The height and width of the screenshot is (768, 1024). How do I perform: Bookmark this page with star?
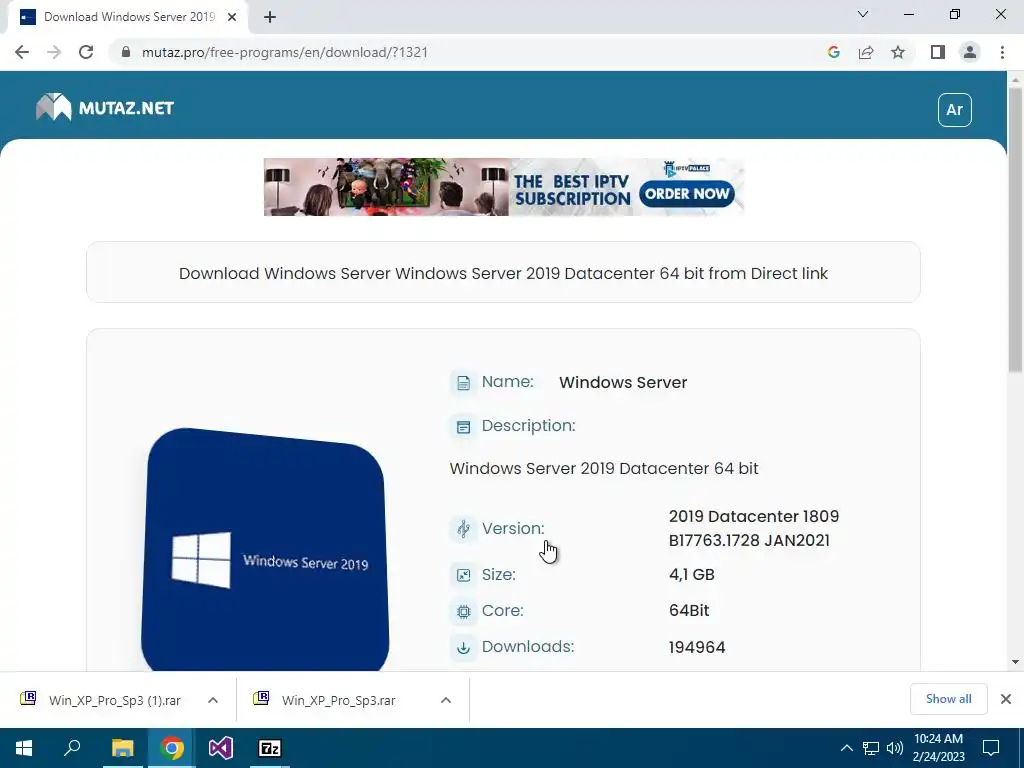point(898,52)
